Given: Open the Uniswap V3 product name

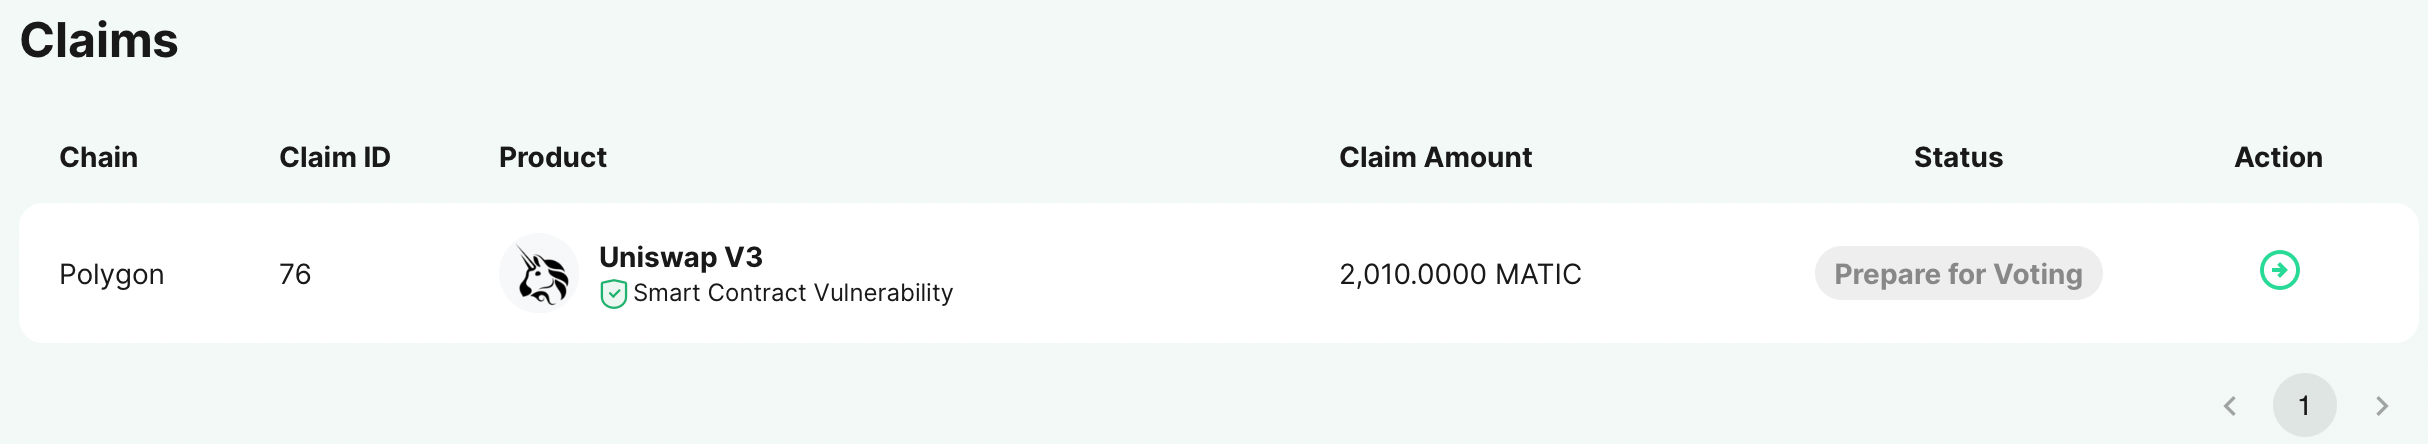Looking at the screenshot, I should click(680, 257).
